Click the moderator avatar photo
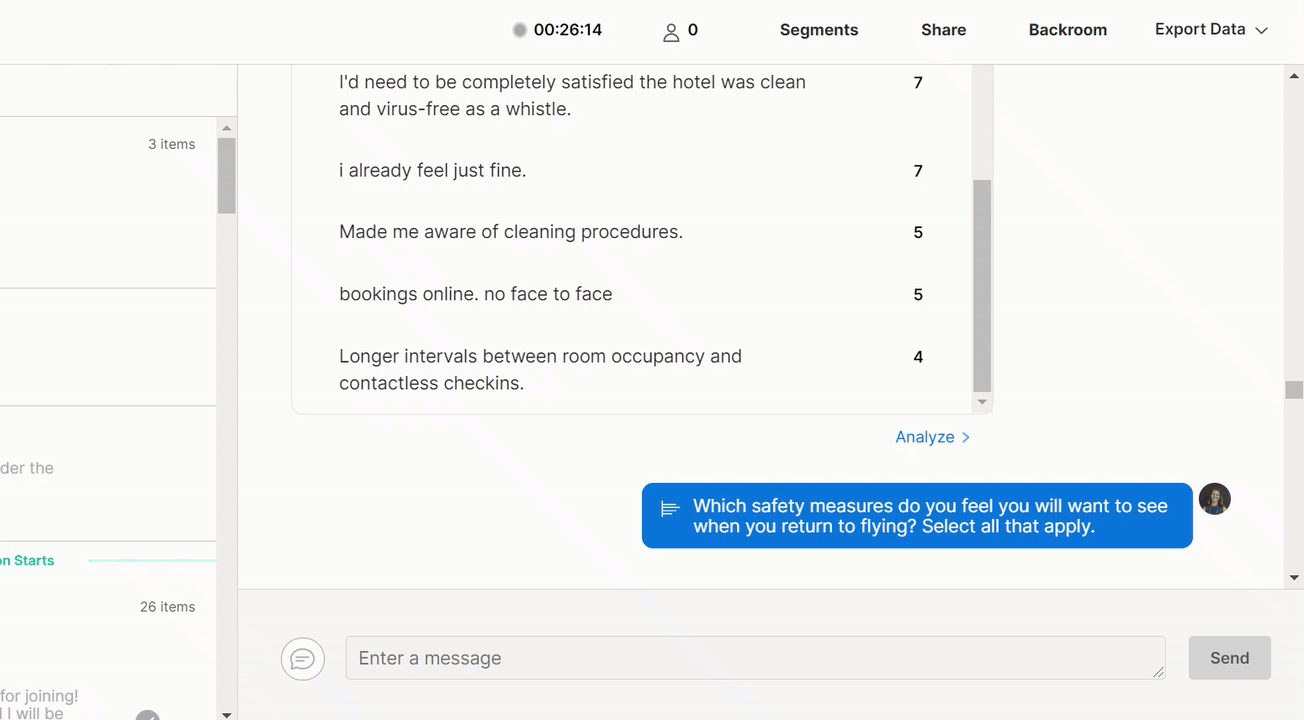 point(1214,499)
